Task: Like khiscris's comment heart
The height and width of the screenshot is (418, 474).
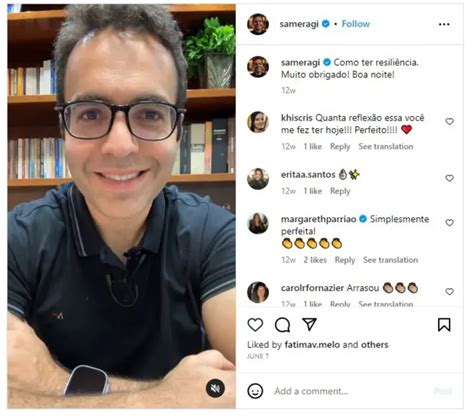Action: point(449,121)
